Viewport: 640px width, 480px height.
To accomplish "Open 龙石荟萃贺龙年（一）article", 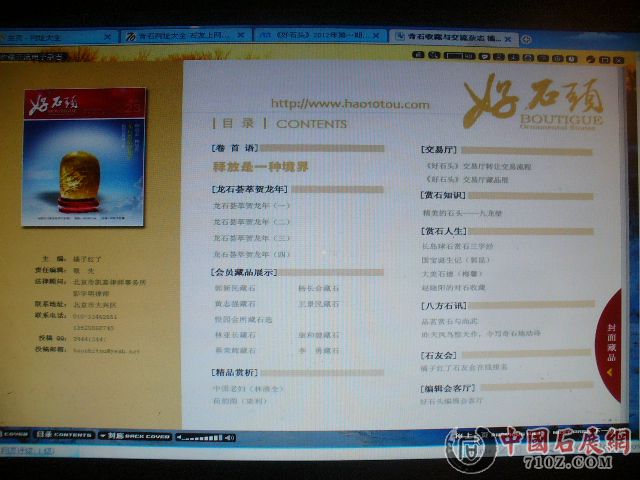I will tap(251, 205).
